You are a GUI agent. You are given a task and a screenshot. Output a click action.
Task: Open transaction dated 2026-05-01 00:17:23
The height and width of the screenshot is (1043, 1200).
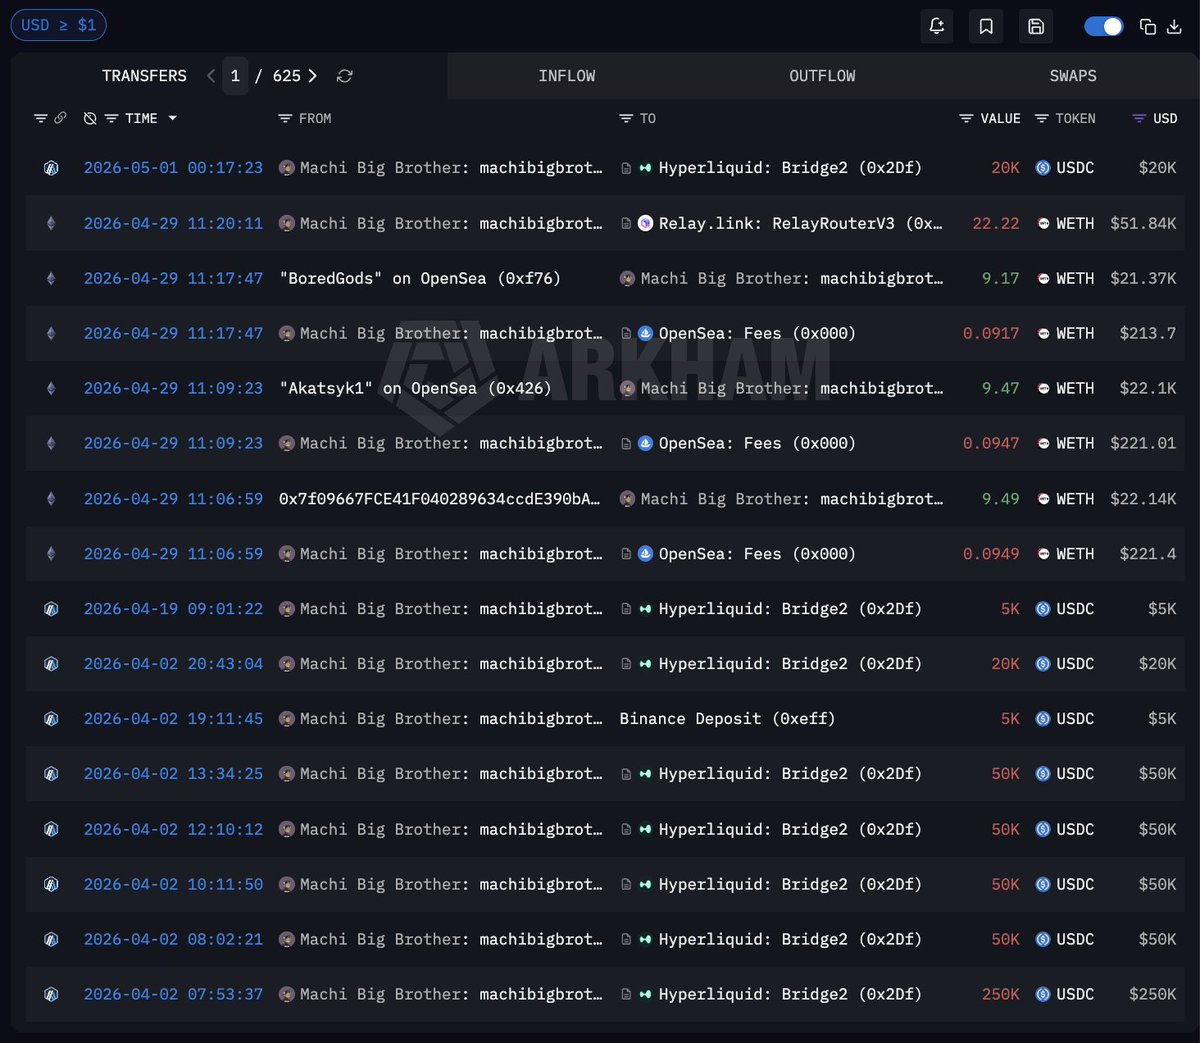(x=173, y=168)
